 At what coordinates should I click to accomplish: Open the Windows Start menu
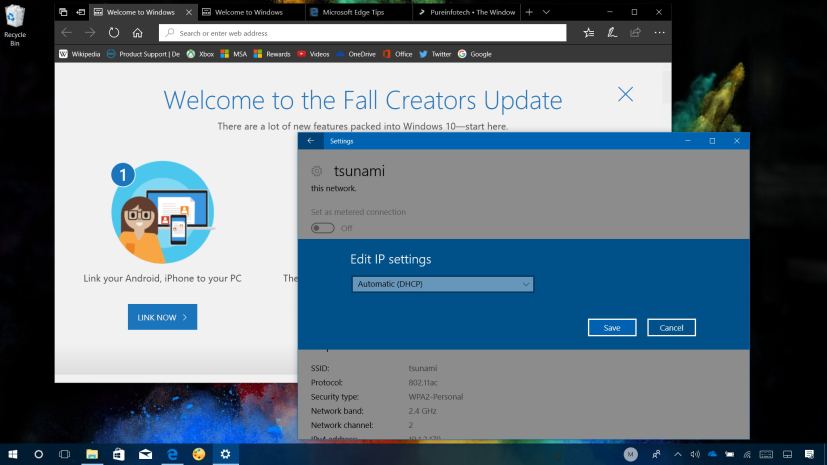pos(13,454)
